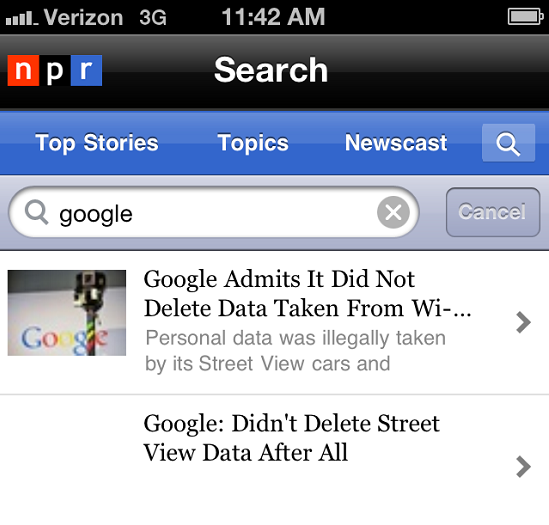Clear the google search text
The height and width of the screenshot is (525, 549).
[393, 212]
